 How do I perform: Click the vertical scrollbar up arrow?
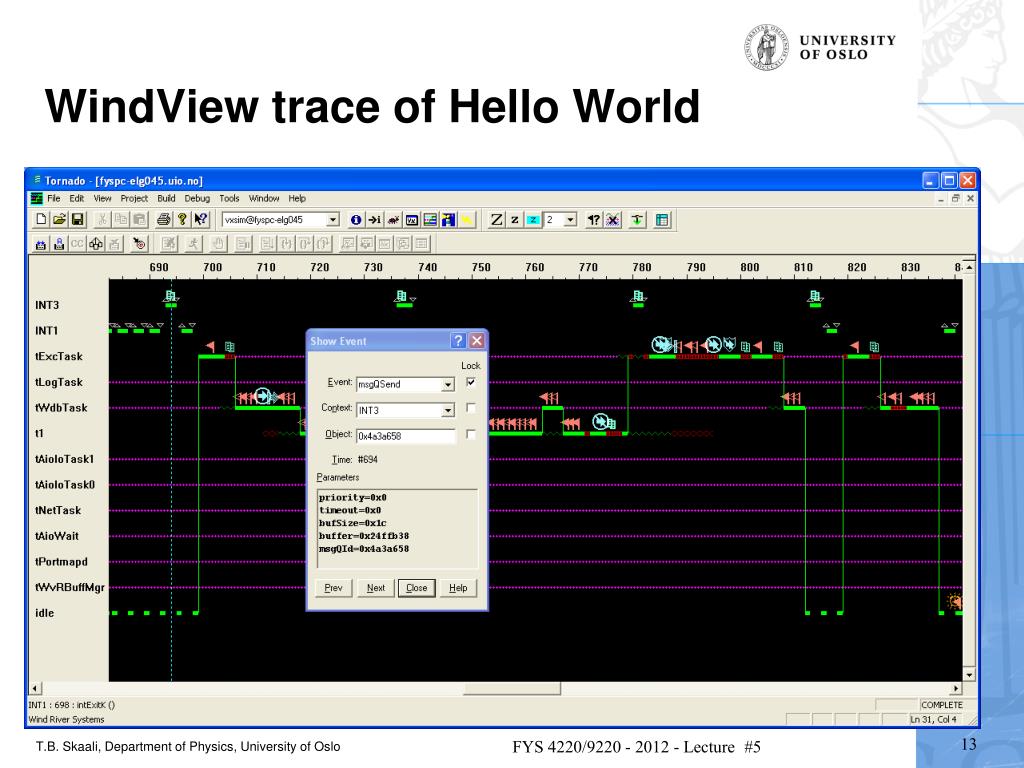point(969,267)
